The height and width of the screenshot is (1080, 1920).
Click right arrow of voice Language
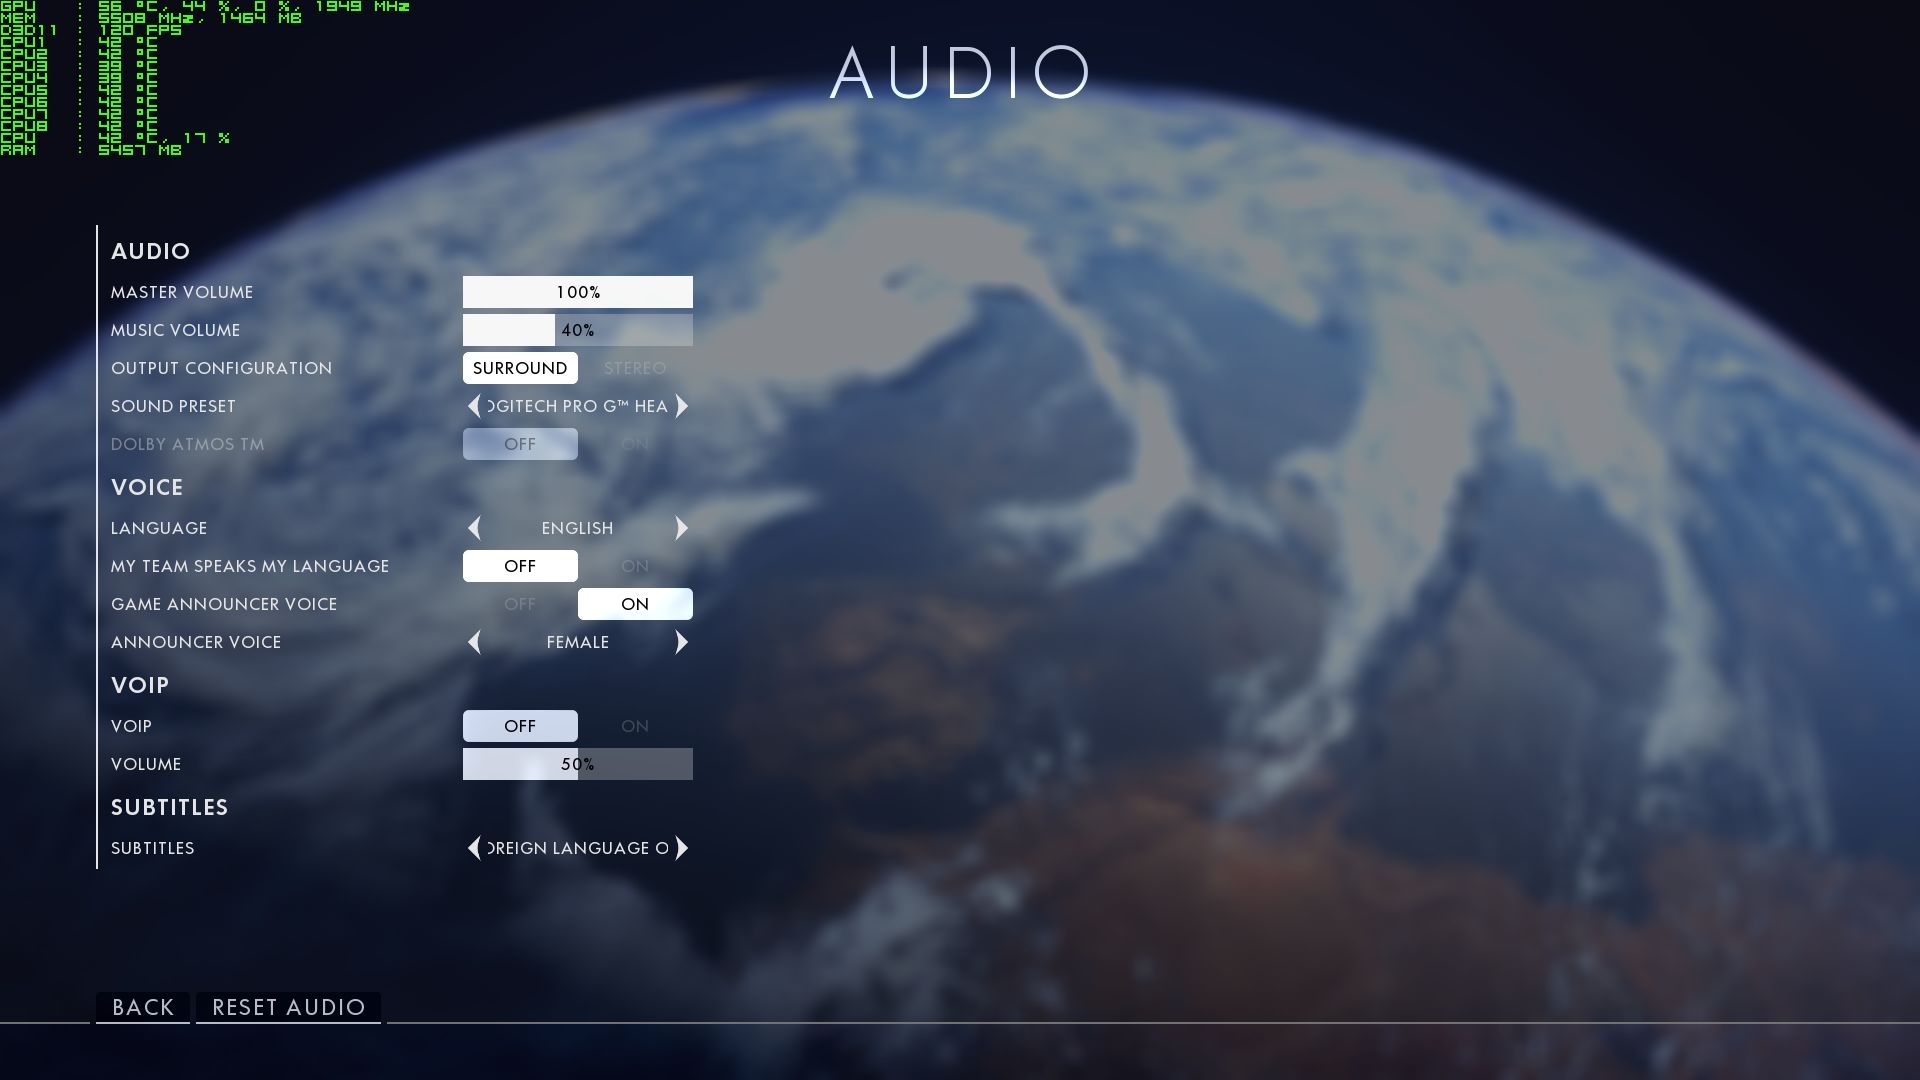(682, 528)
